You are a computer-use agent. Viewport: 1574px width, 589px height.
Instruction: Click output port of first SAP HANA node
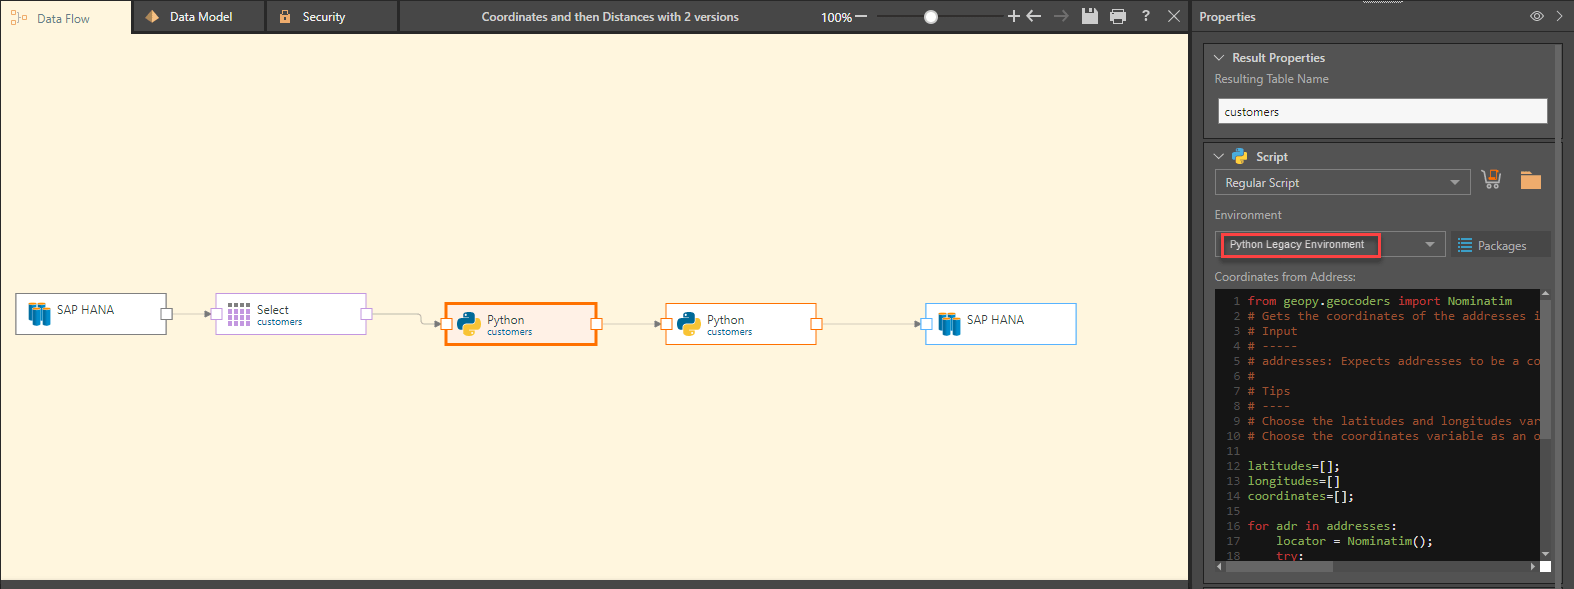point(166,314)
